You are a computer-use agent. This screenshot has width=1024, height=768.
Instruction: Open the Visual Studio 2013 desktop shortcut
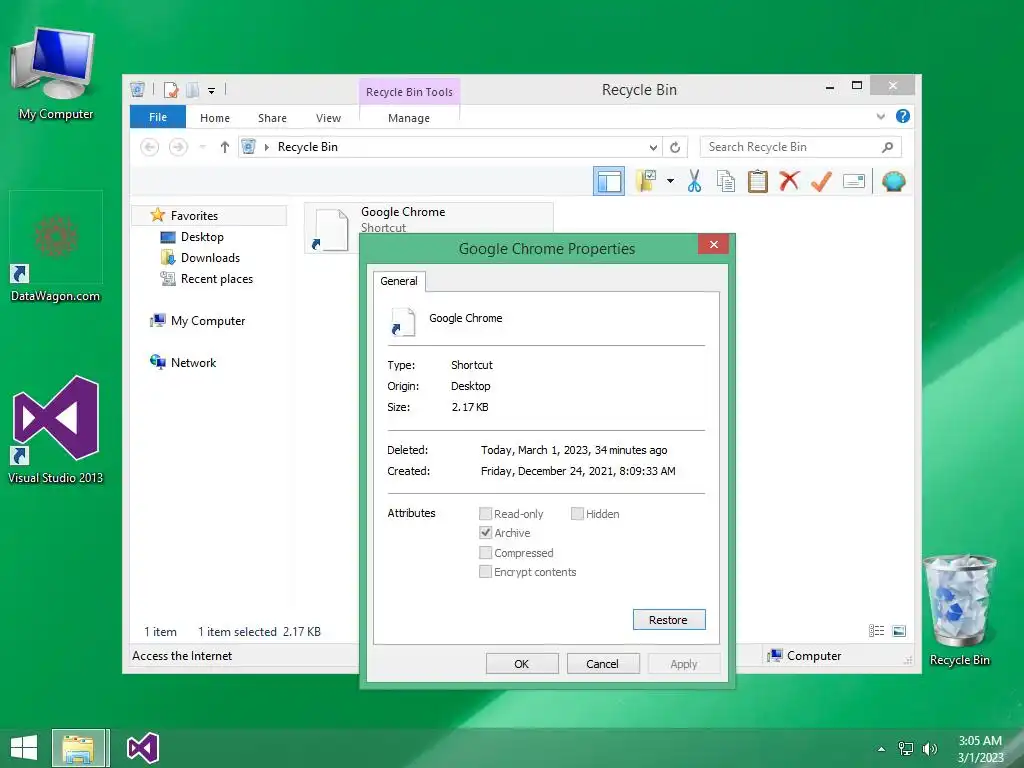56,429
